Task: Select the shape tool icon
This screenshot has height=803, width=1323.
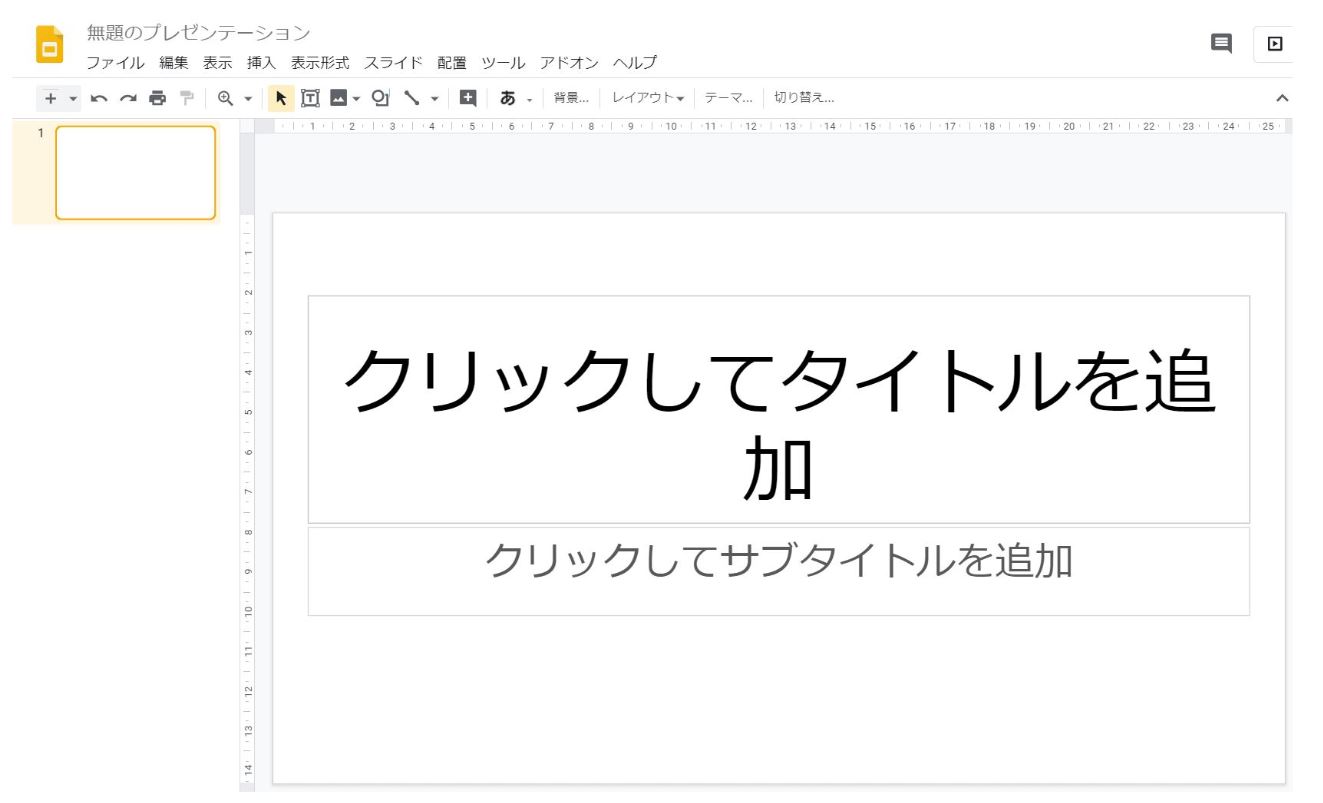Action: (380, 98)
